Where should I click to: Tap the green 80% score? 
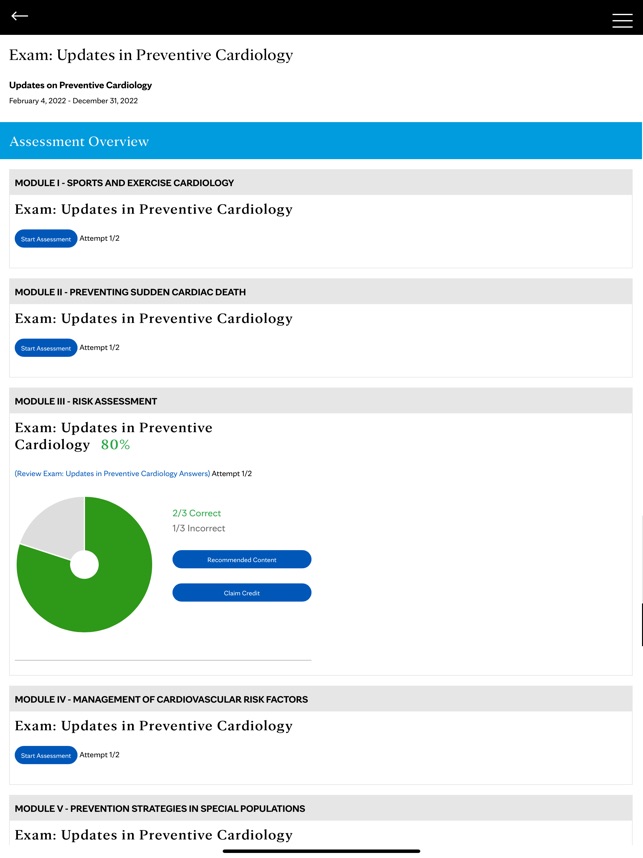point(115,445)
